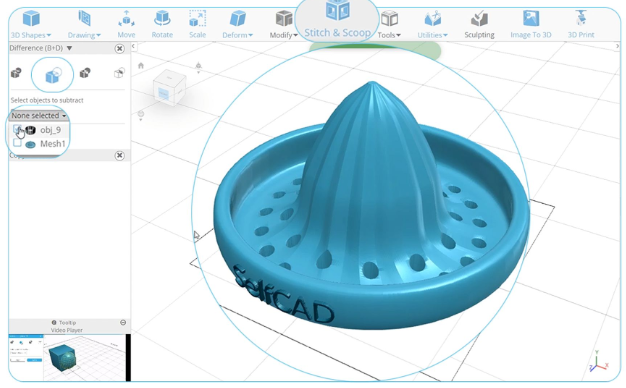Open the Stitch & Scoop tool
The height and width of the screenshot is (388, 626).
[x=337, y=20]
